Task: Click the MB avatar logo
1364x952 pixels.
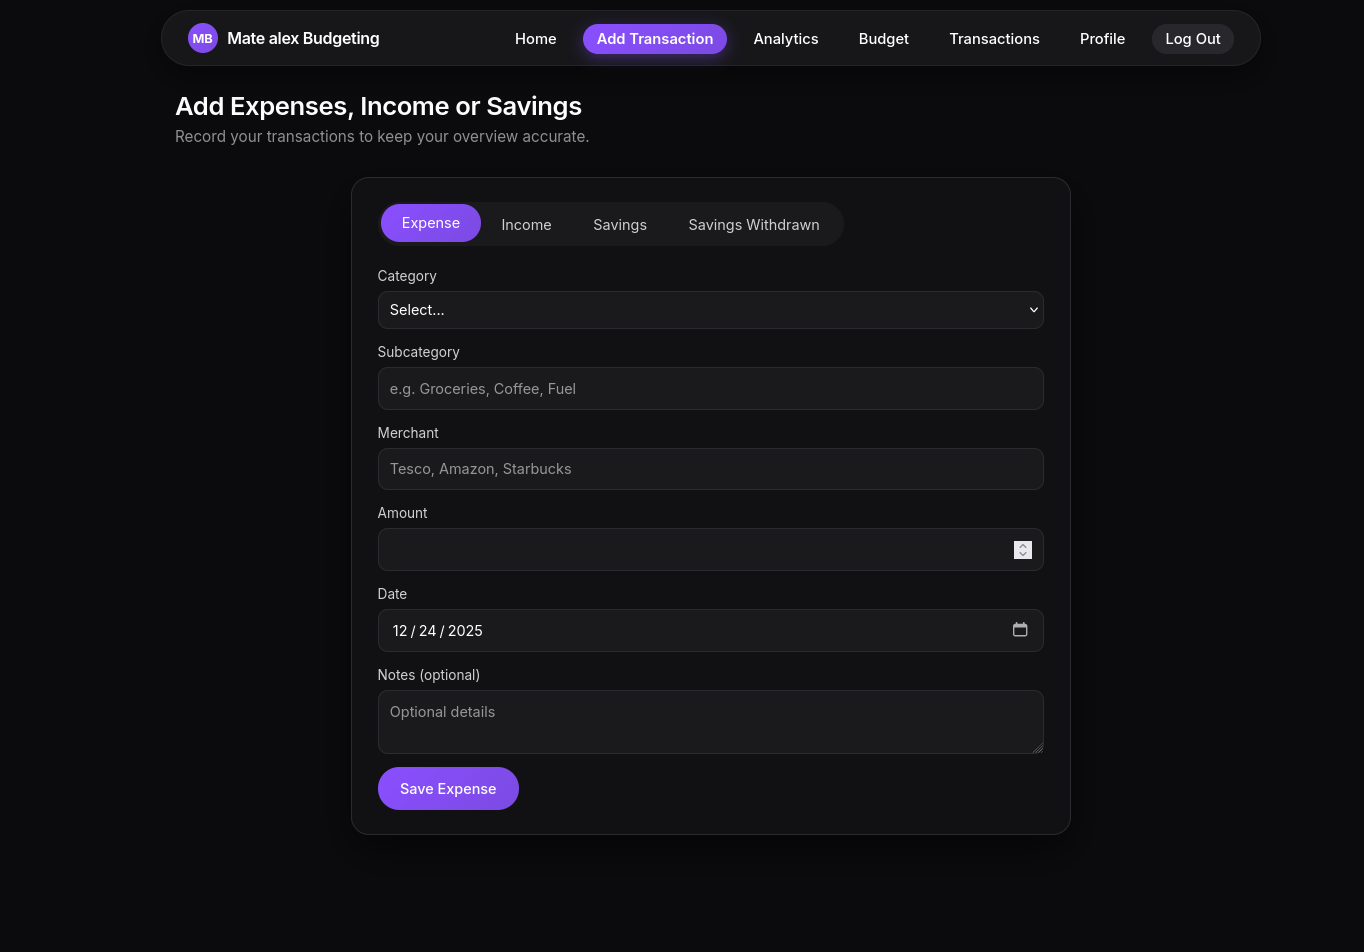Action: click(202, 39)
